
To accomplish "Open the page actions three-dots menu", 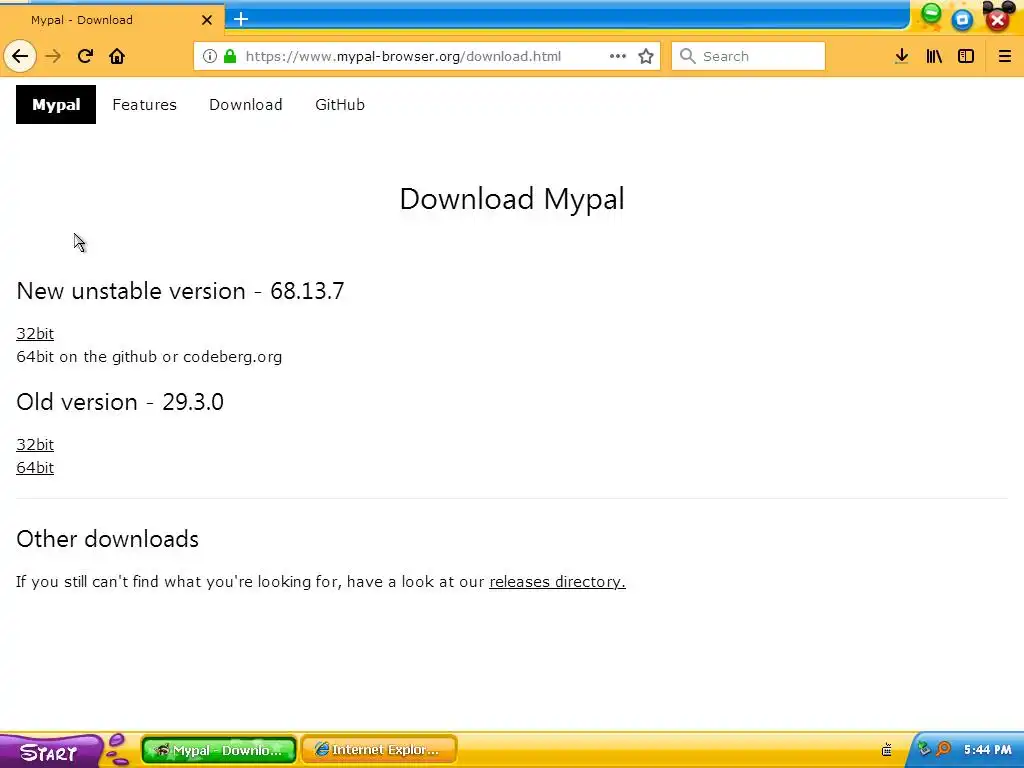I will click(x=618, y=56).
